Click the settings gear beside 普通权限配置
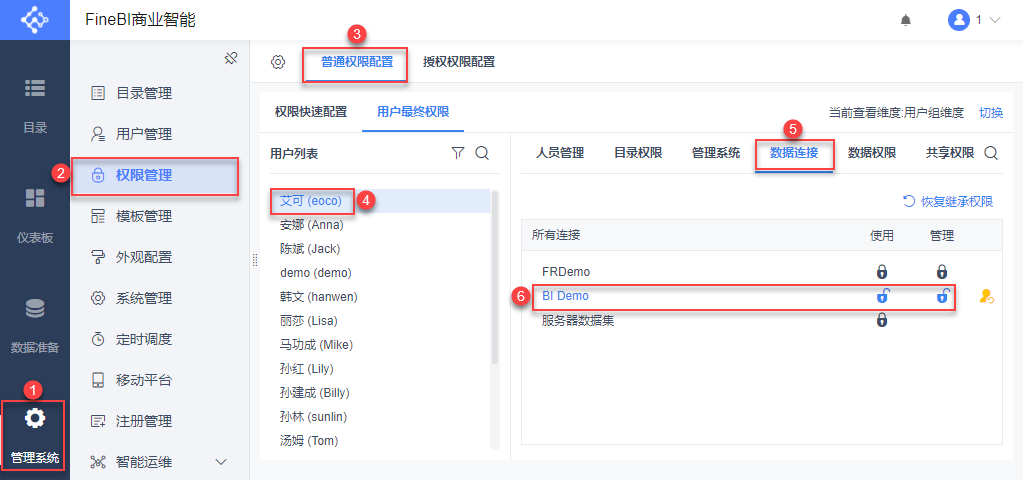Image resolution: width=1023 pixels, height=480 pixels. [x=278, y=62]
